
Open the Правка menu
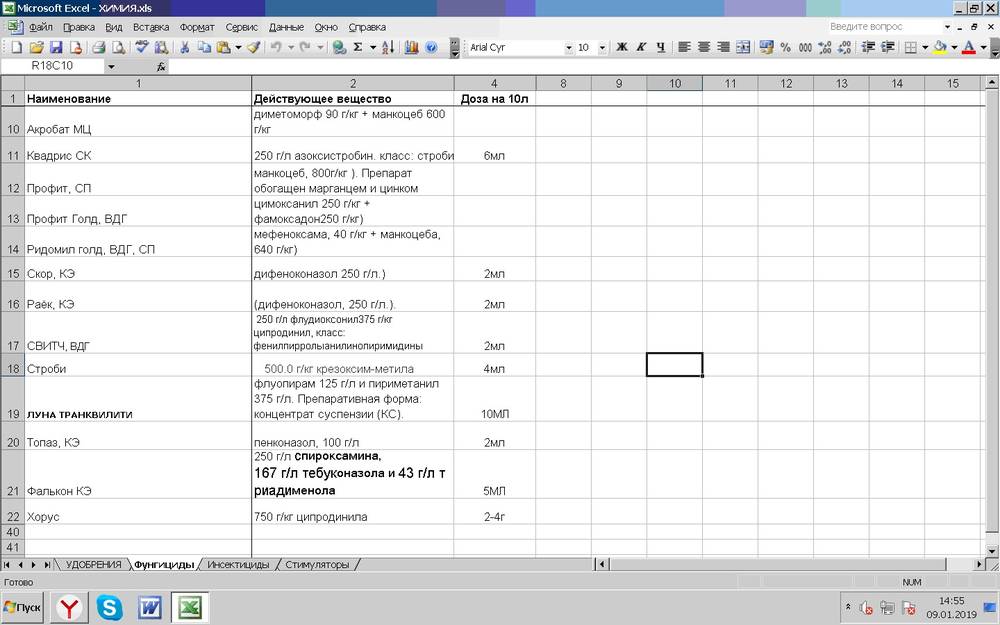pos(79,27)
